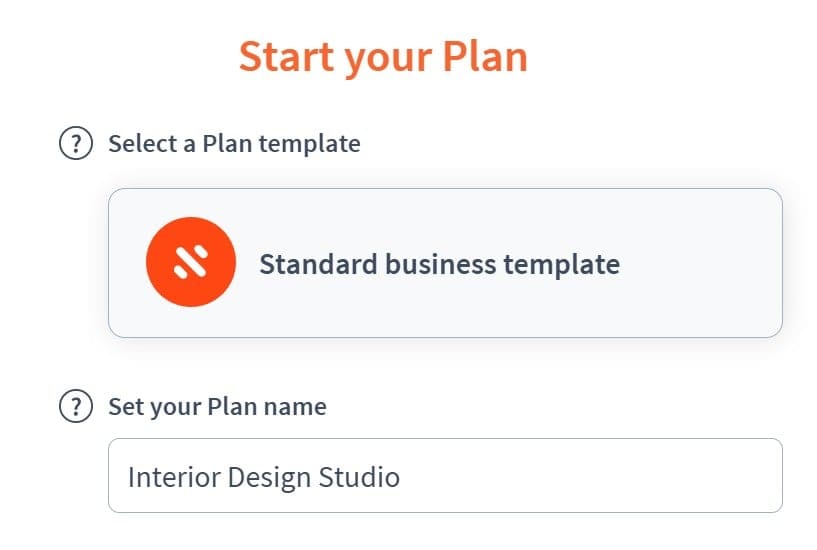The height and width of the screenshot is (550, 817).
Task: Click the word template in the Standard business card
Action: click(562, 265)
